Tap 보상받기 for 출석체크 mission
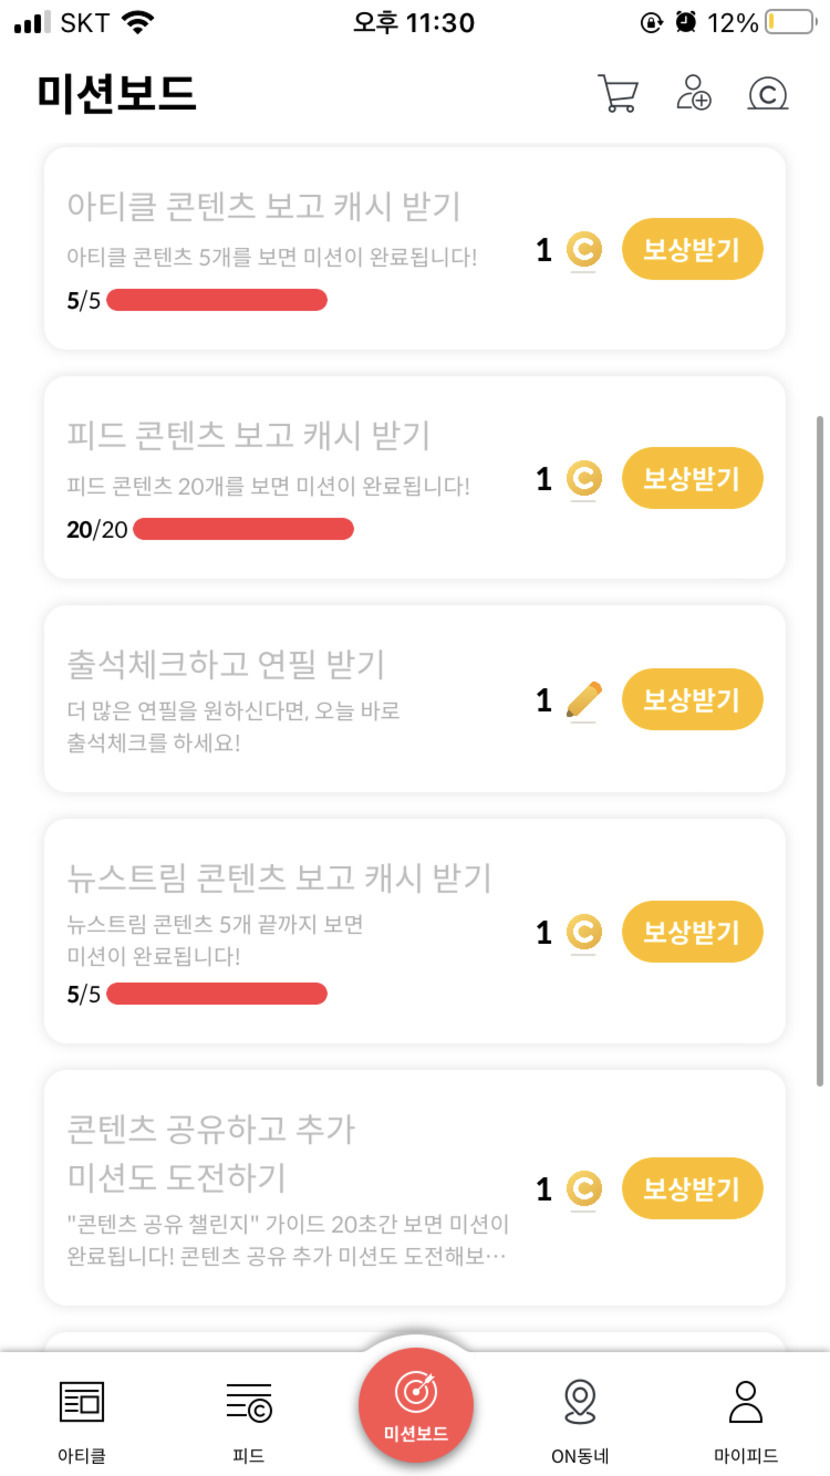The image size is (830, 1476). coord(692,699)
